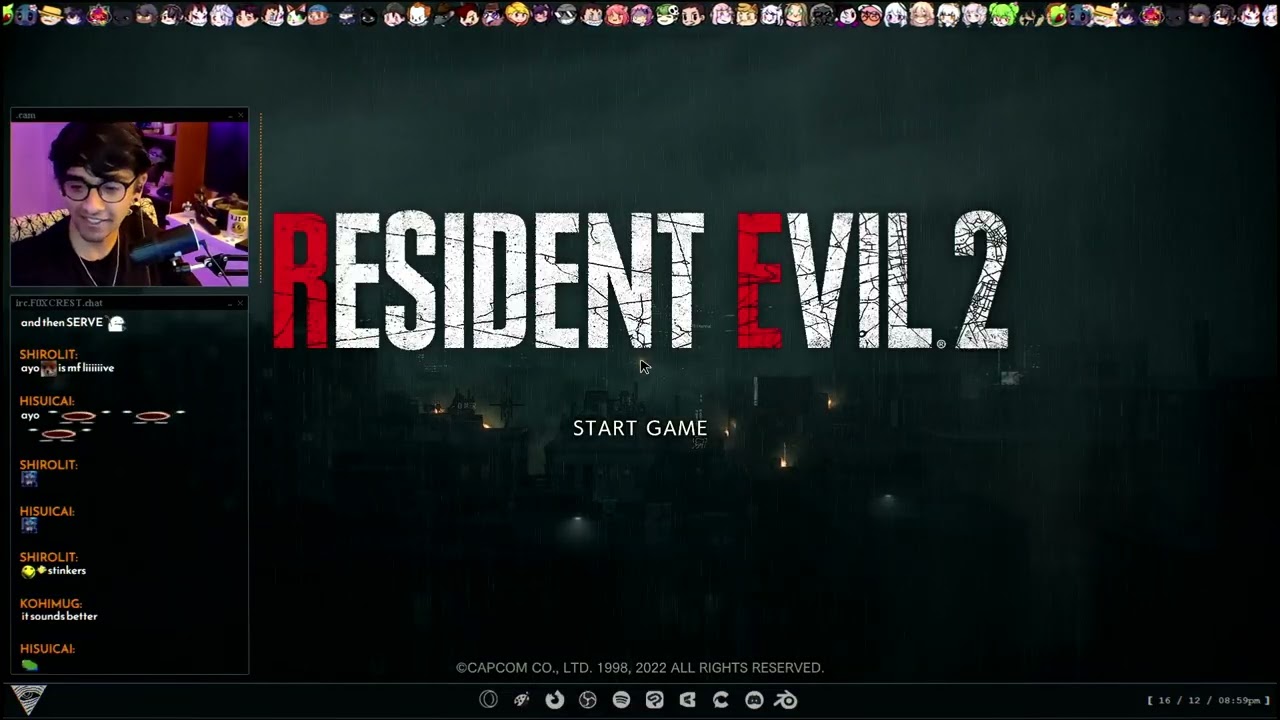Click the calico cat avatar in top row
The image size is (1280, 720).
pos(296,15)
